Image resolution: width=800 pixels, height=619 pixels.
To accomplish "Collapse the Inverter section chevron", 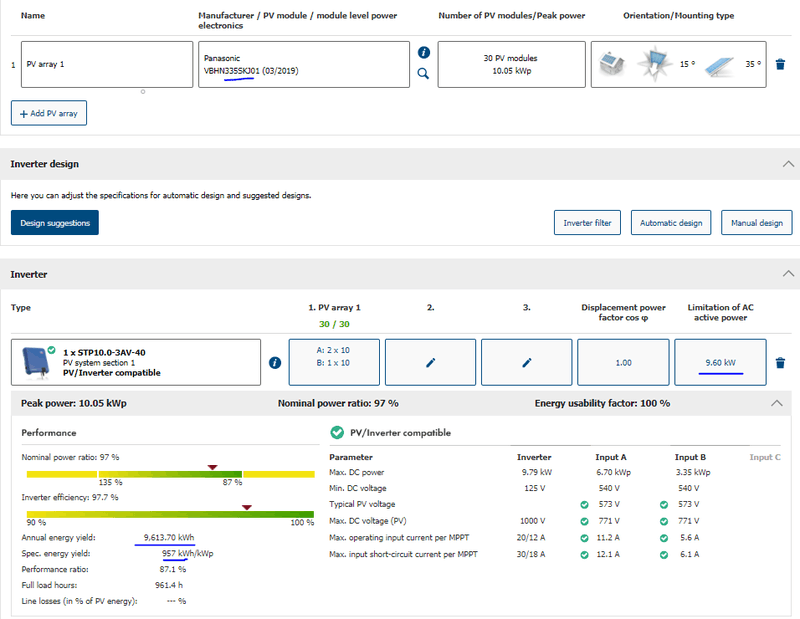I will [x=787, y=274].
